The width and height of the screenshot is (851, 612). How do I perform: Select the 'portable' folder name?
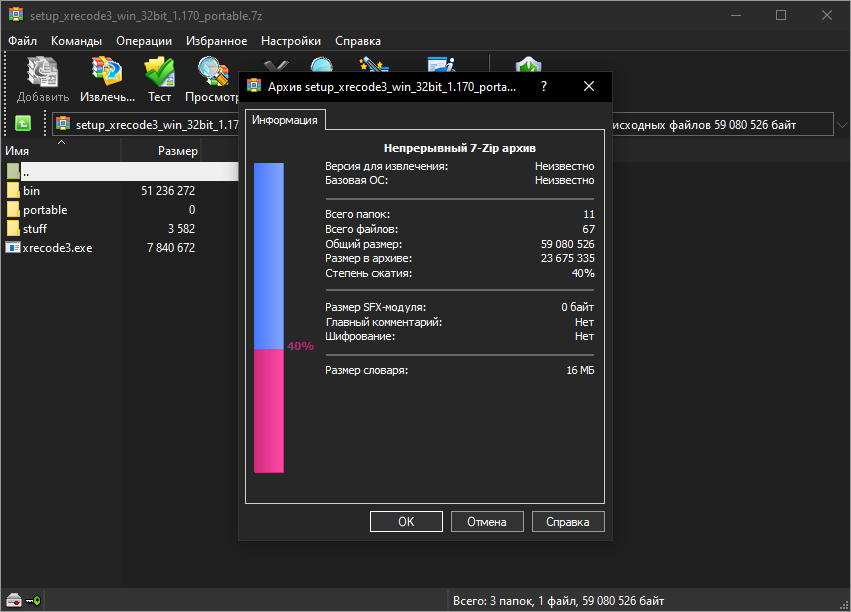(x=45, y=209)
